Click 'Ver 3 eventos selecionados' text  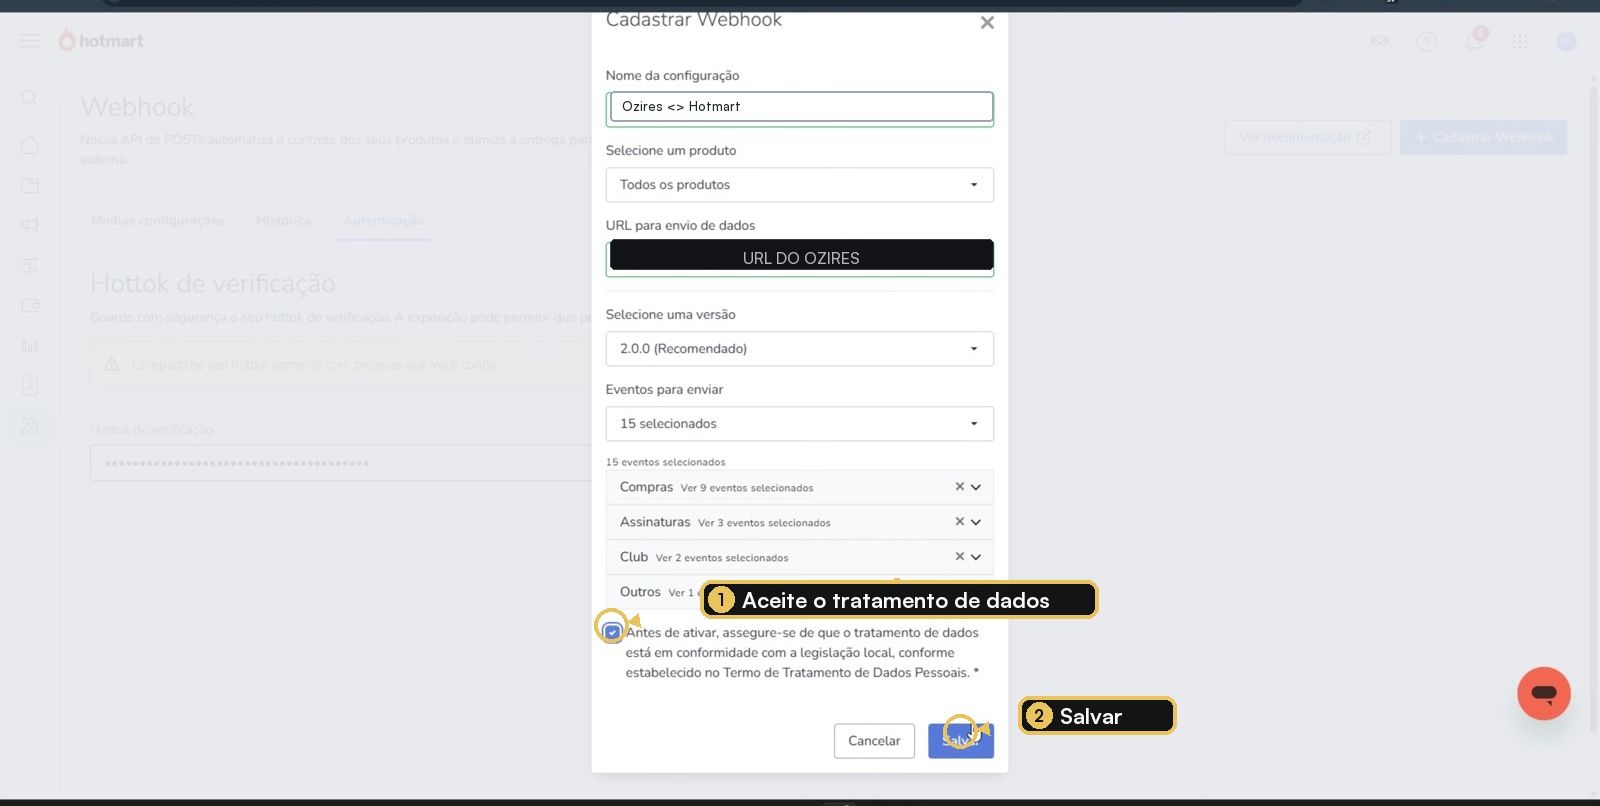tap(764, 523)
